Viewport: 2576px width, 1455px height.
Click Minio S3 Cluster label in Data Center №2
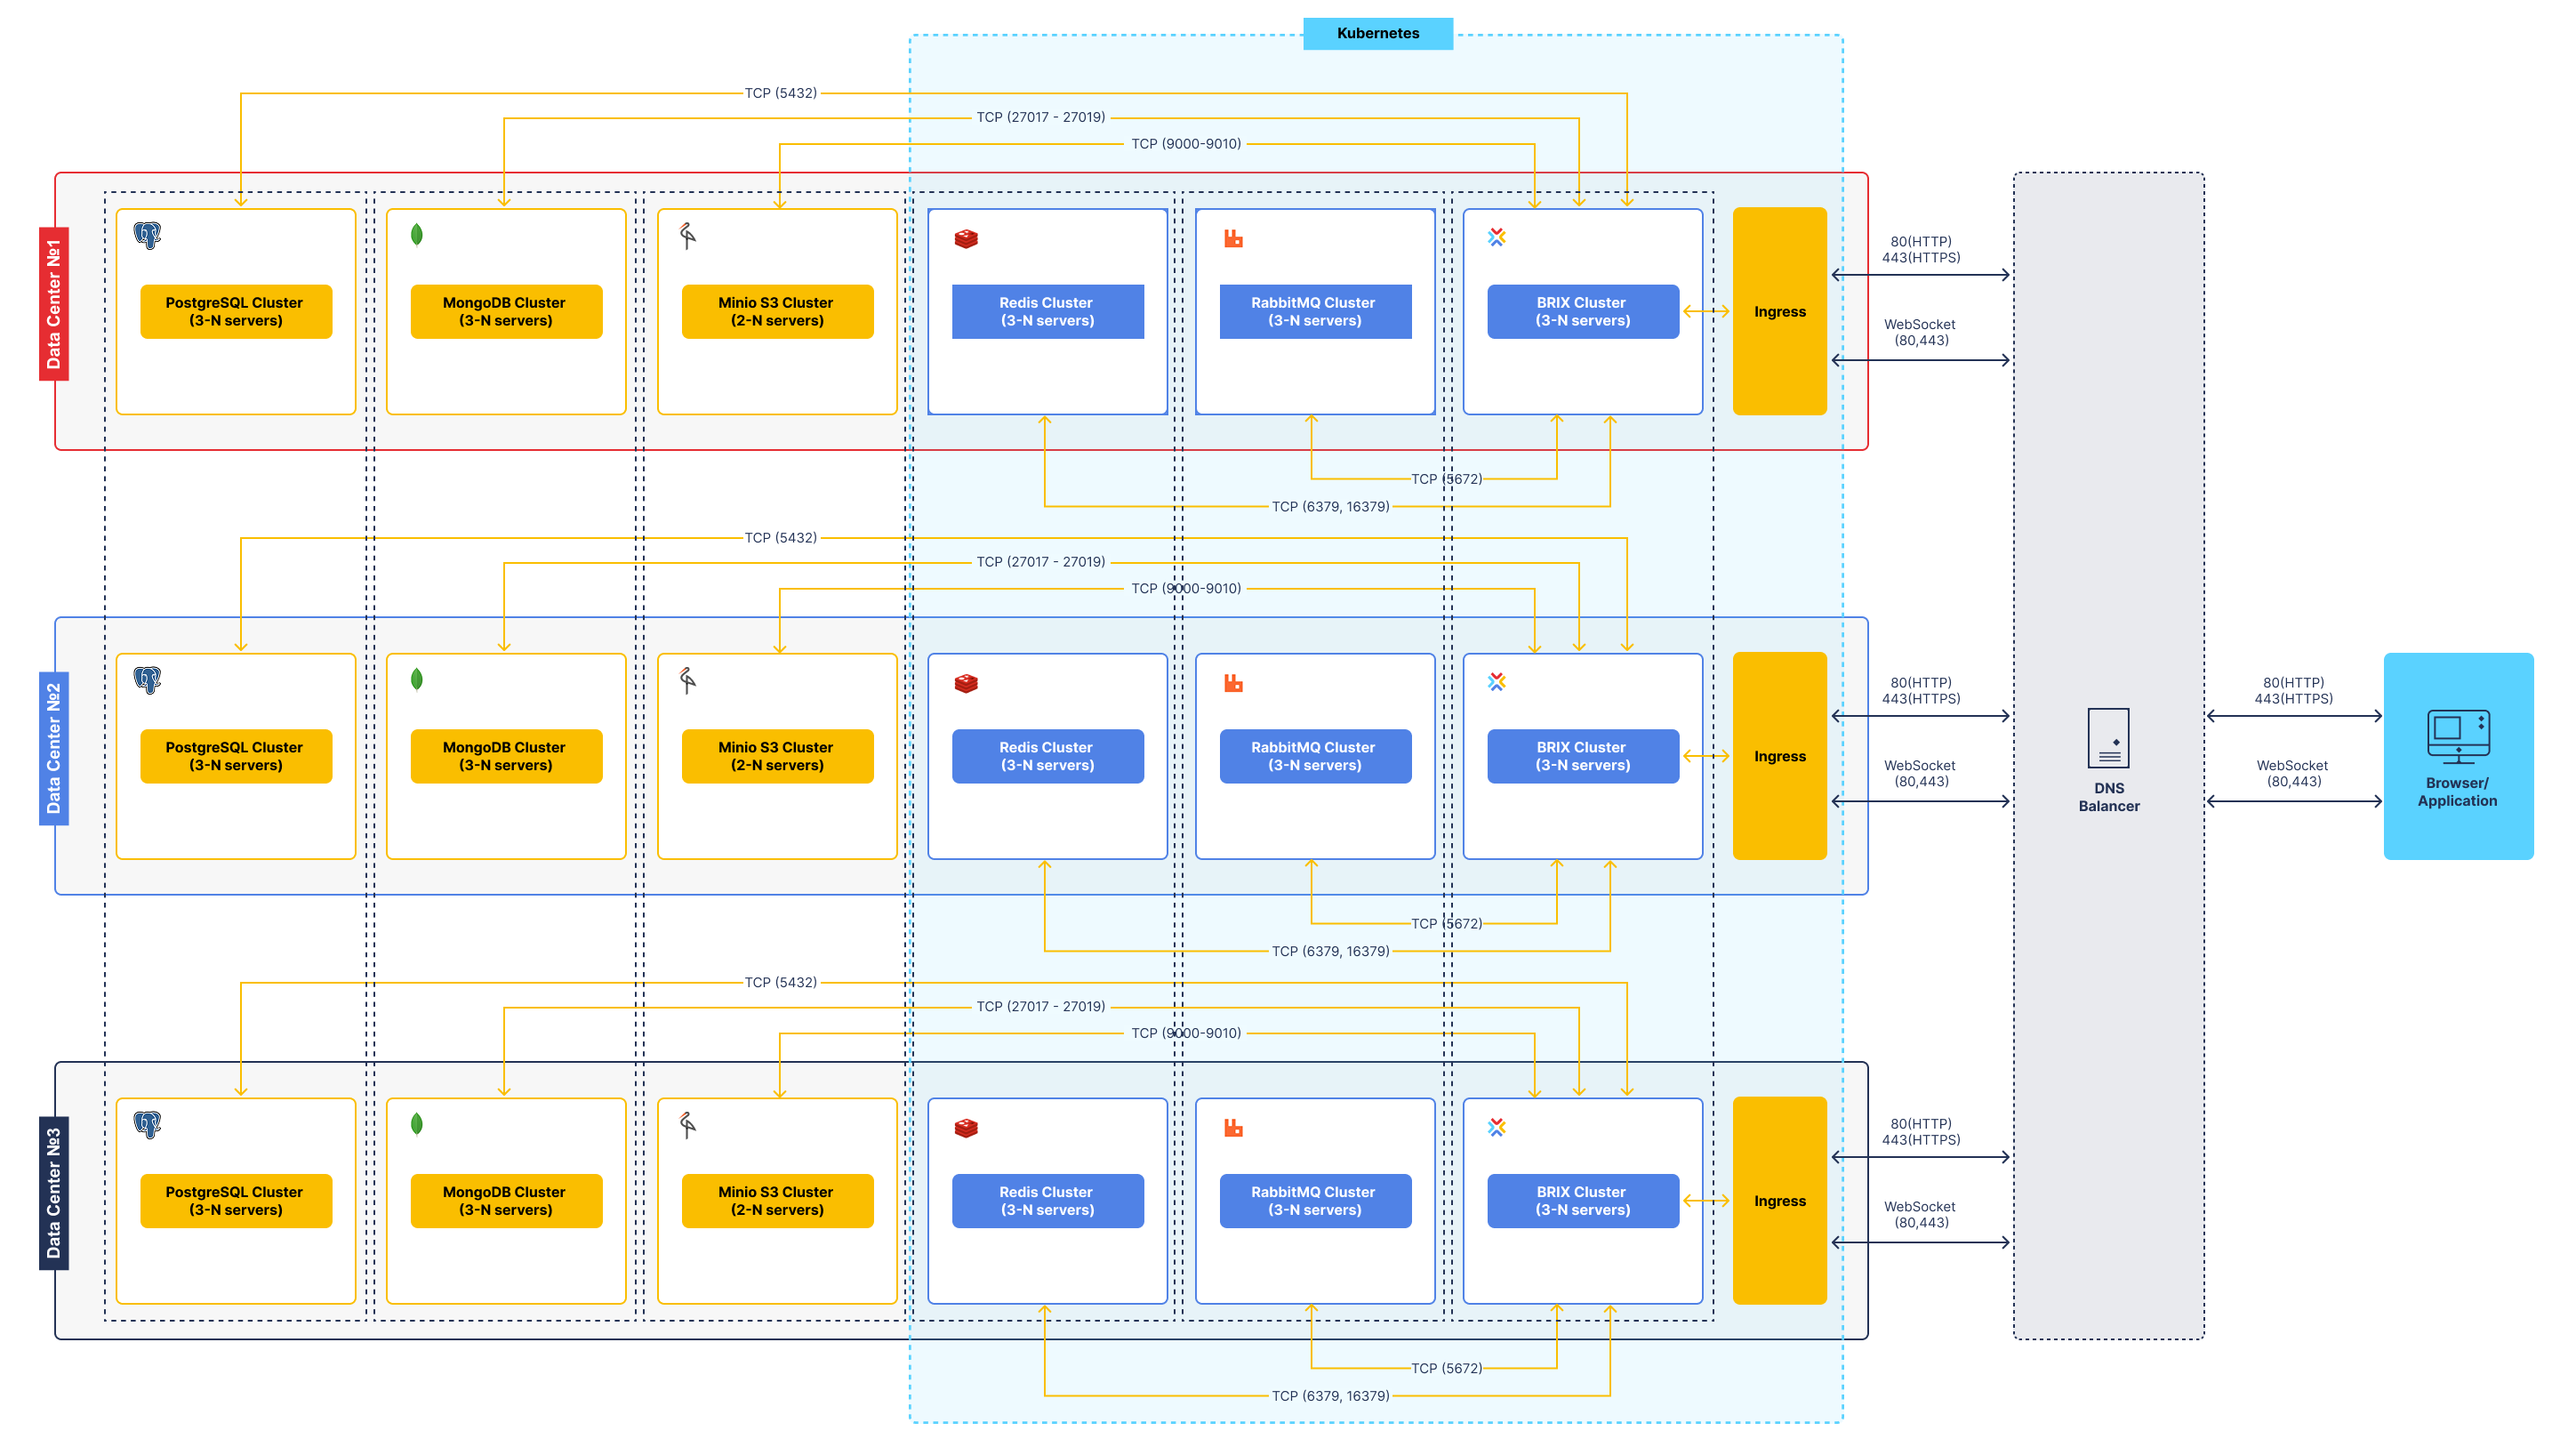tap(777, 756)
